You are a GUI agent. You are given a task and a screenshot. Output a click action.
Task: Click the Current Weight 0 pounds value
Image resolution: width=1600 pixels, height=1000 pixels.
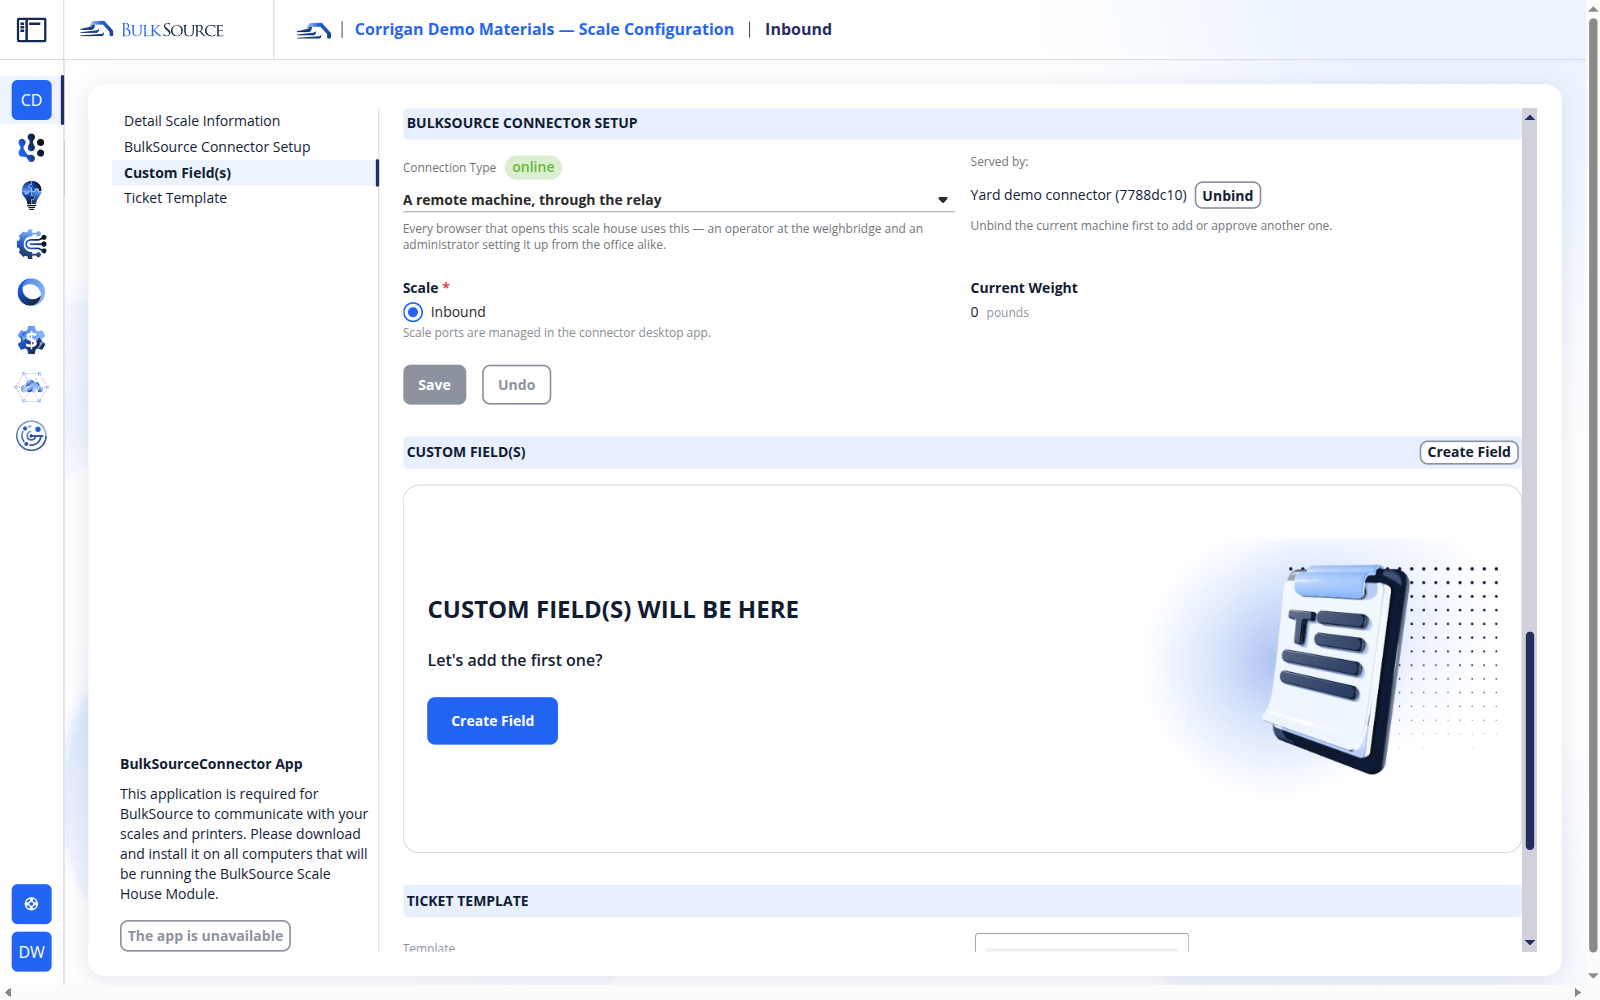[999, 313]
